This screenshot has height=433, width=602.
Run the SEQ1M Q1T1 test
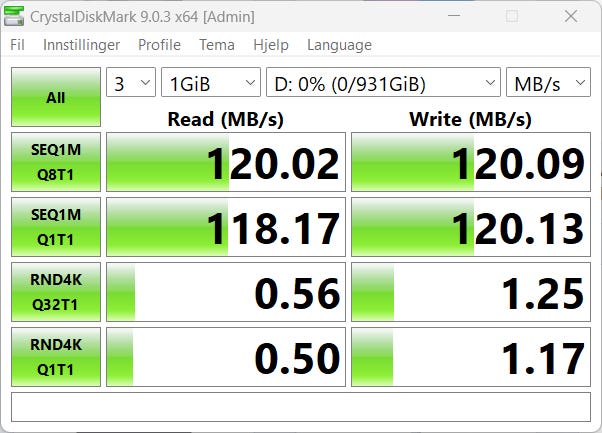coord(56,227)
